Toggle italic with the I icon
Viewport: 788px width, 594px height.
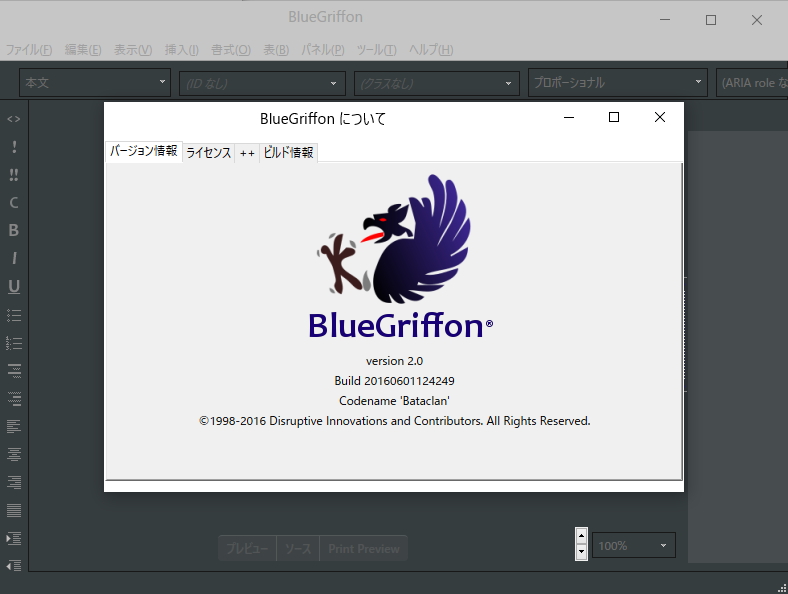(x=14, y=258)
